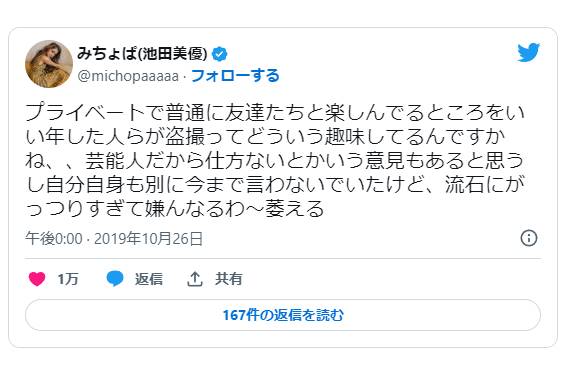The height and width of the screenshot is (368, 562).
Task: Open the timestamp 午後0:00 · 2019年10月26日
Action: tap(114, 239)
